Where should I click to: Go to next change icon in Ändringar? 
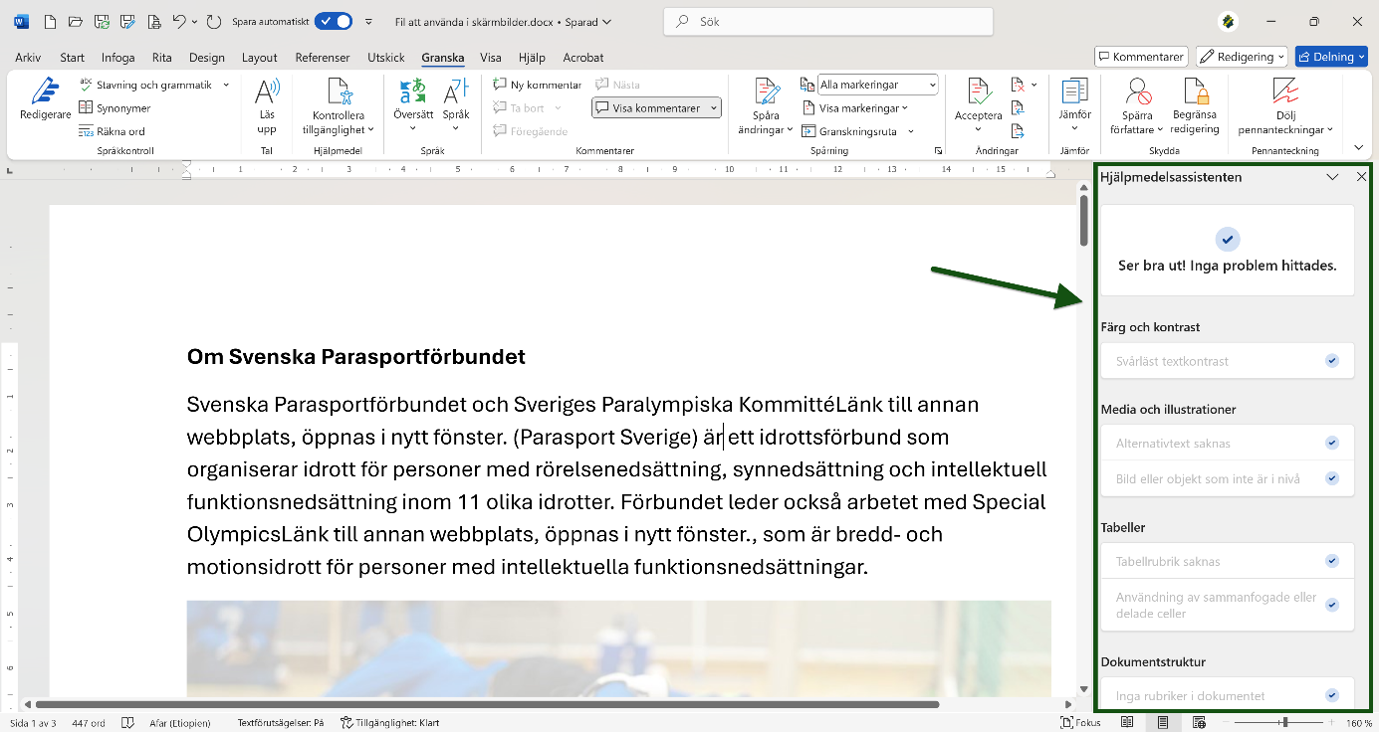coord(1018,131)
